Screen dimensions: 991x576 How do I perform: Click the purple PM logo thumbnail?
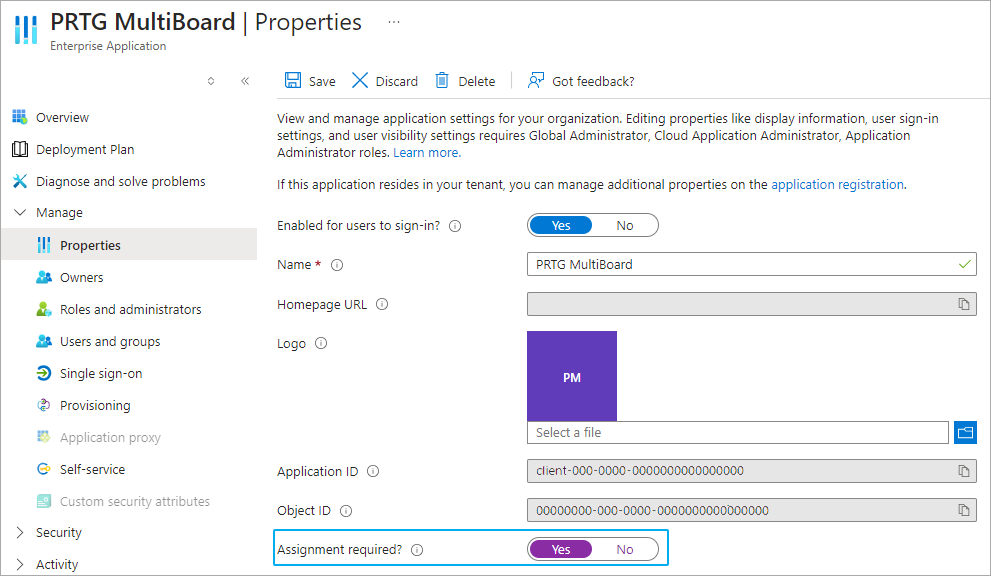click(x=572, y=376)
